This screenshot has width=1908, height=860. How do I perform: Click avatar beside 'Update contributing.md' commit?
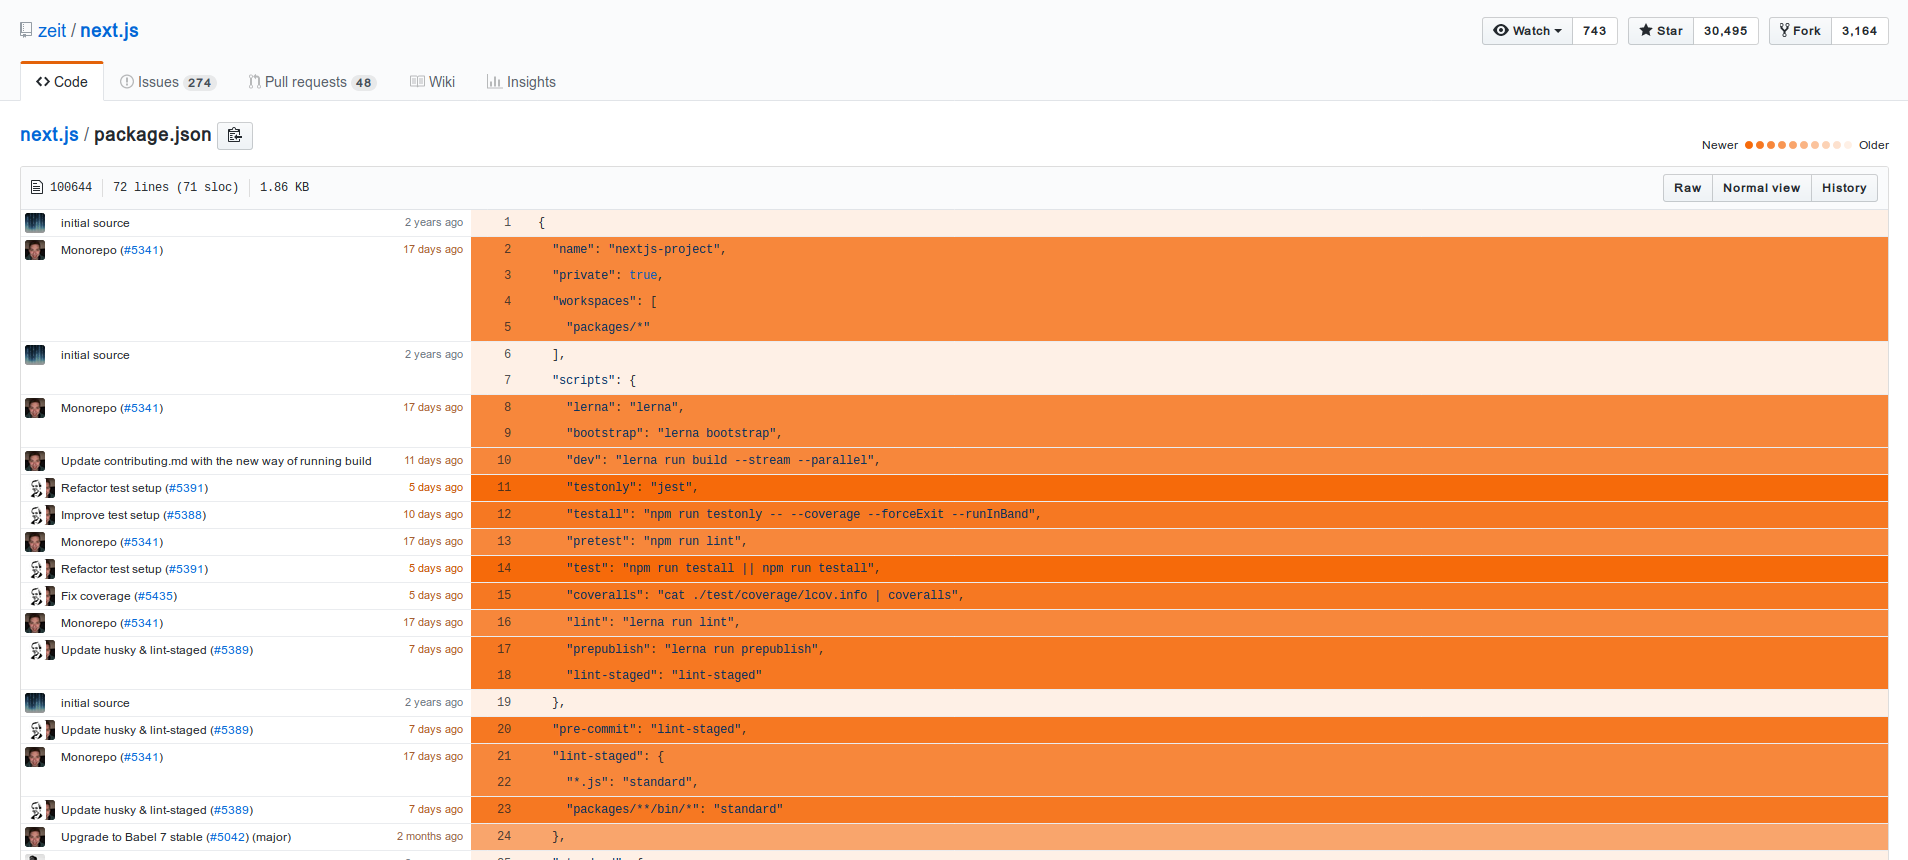click(x=35, y=461)
